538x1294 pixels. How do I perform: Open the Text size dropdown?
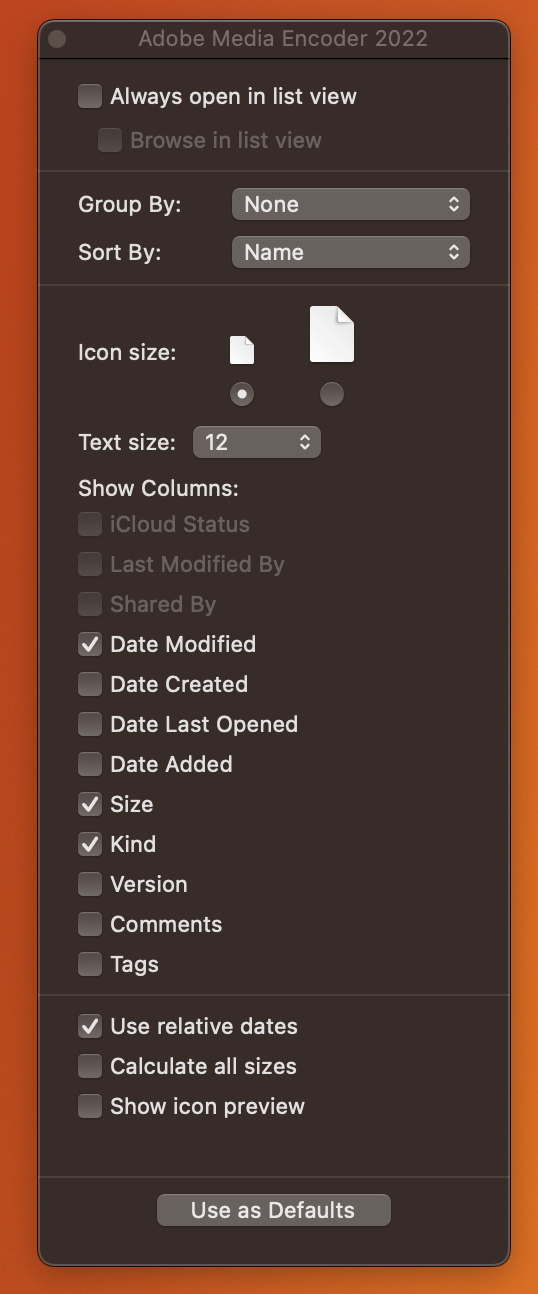257,442
